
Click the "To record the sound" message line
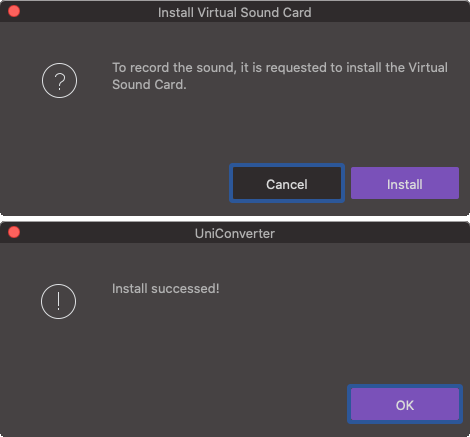coord(280,68)
